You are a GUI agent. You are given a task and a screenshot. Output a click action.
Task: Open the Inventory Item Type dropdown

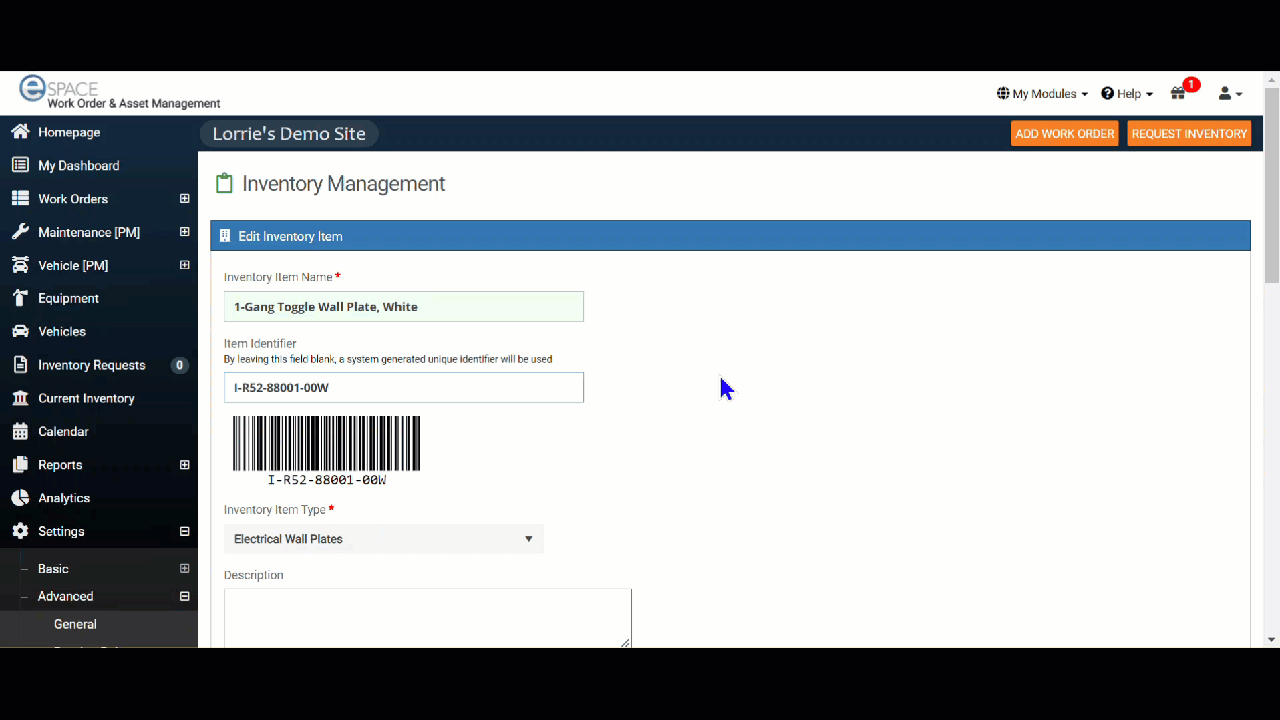(383, 539)
